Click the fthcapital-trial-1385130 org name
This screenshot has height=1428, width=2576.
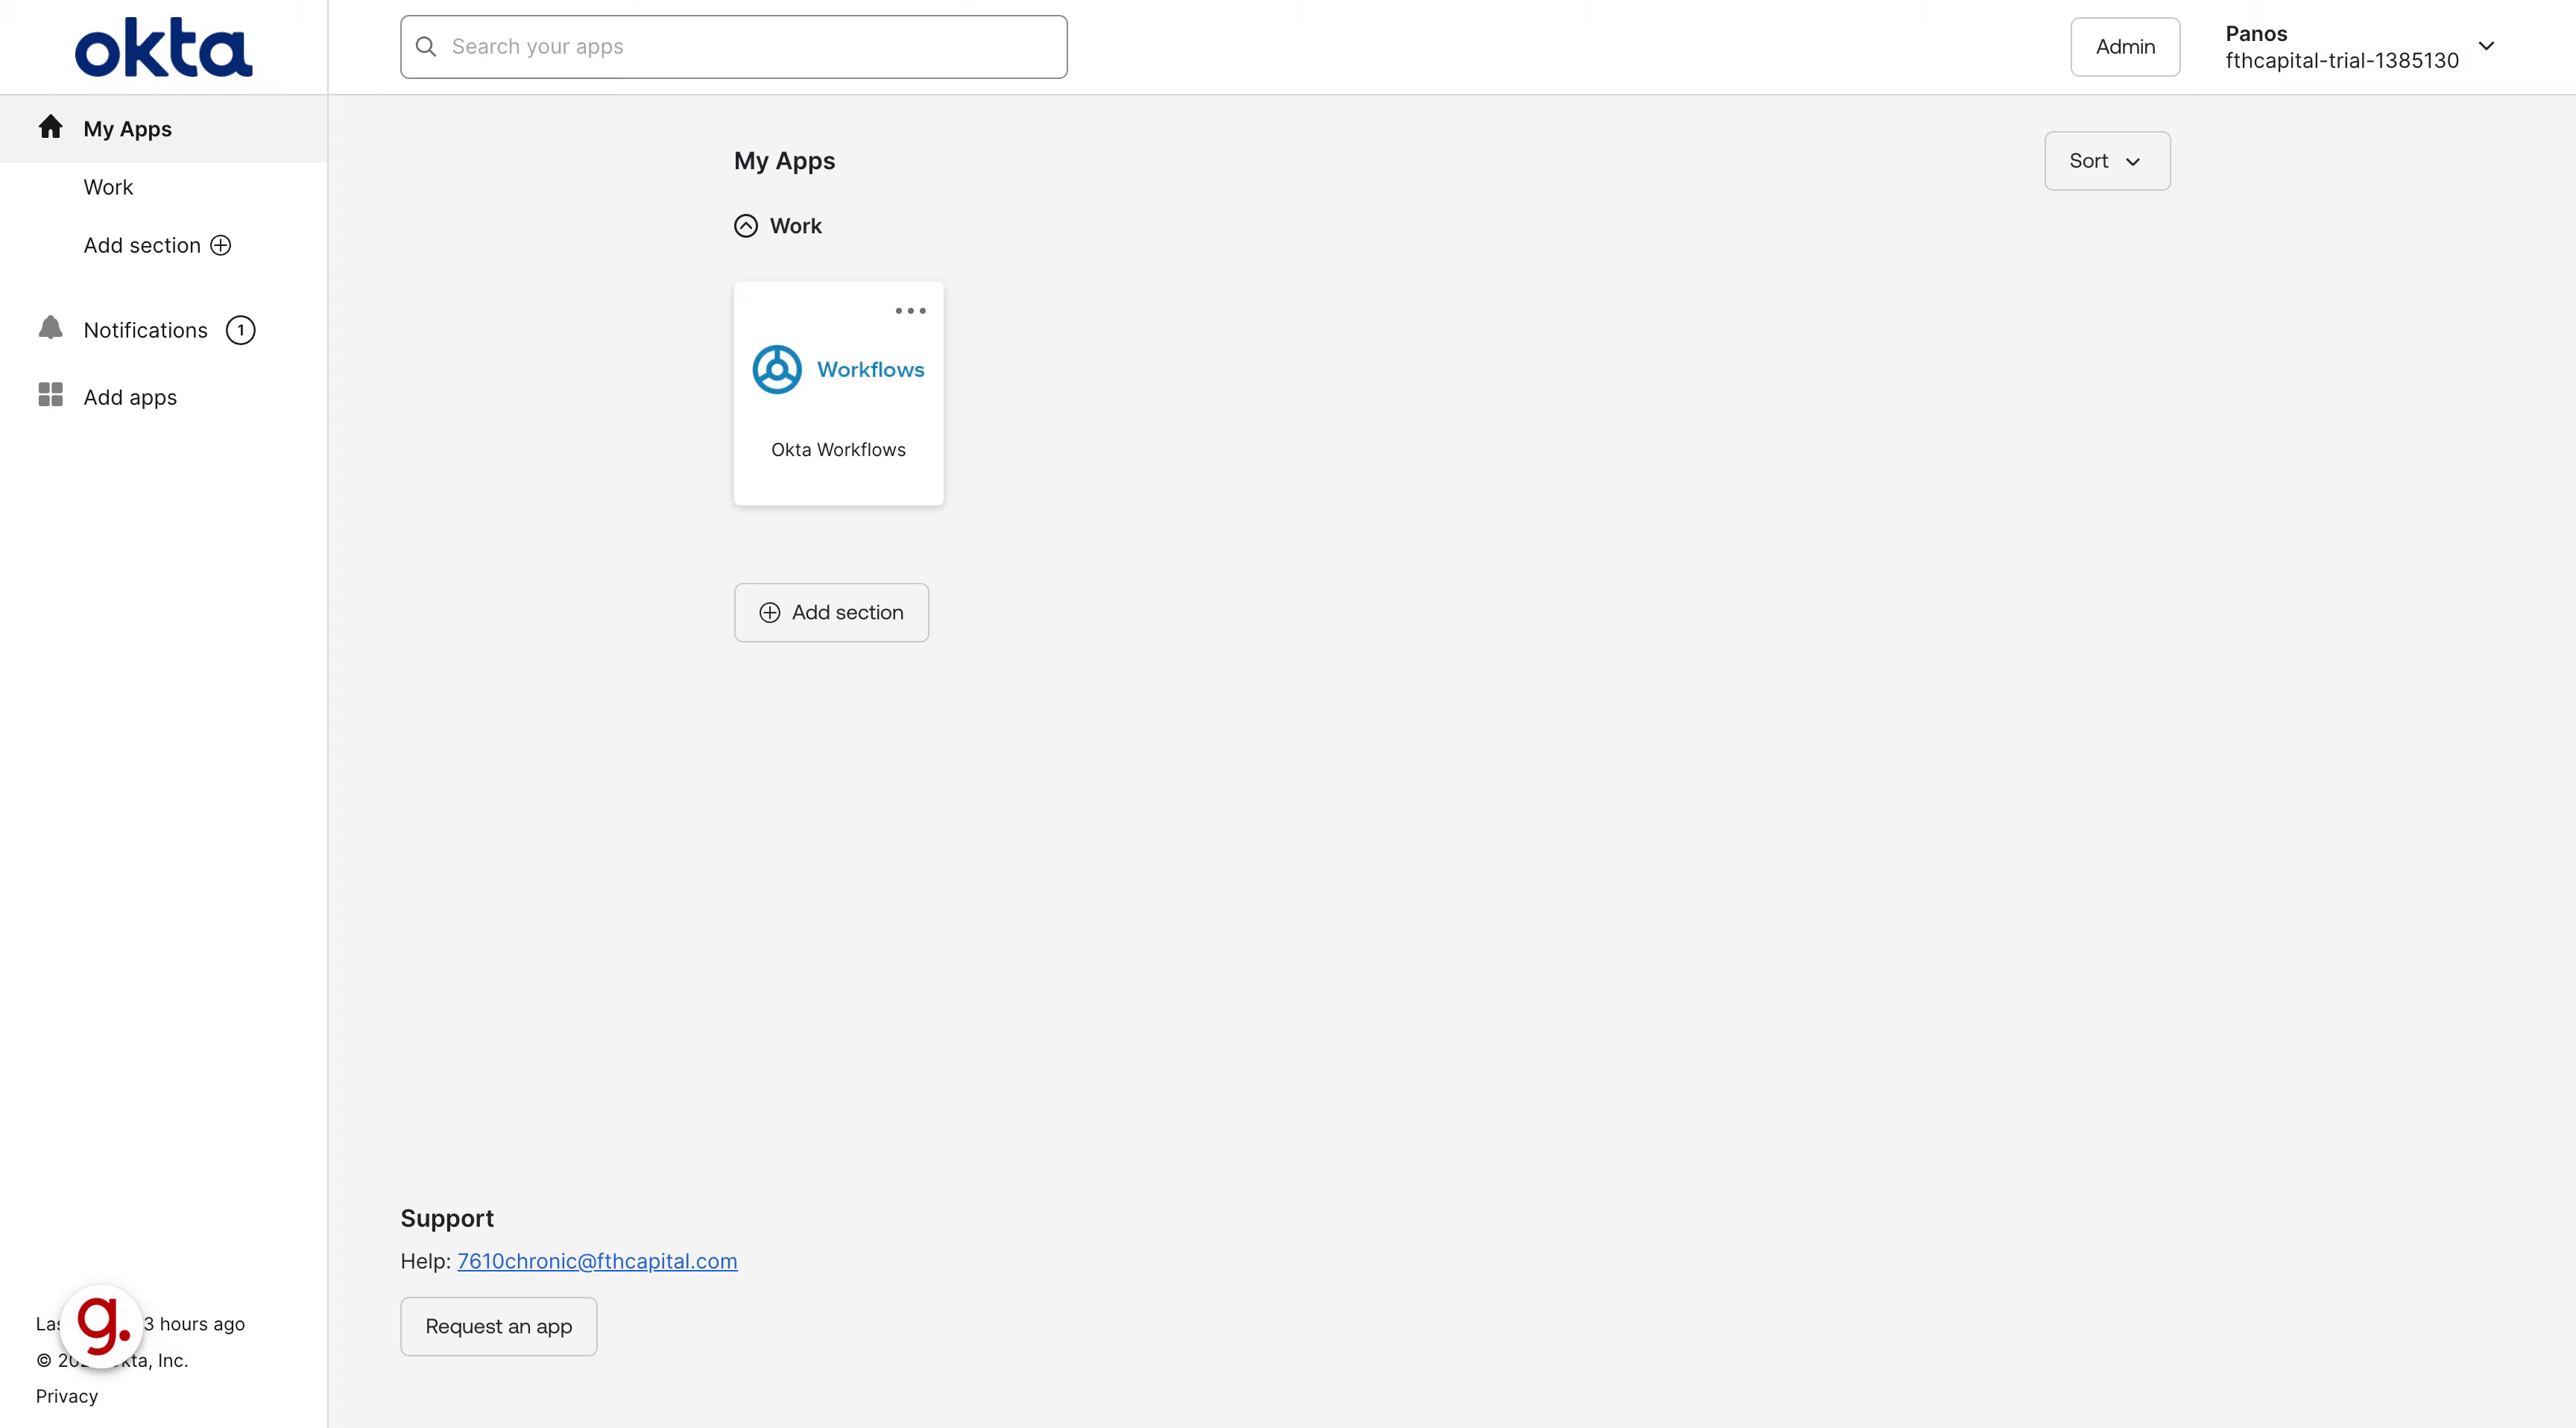2342,60
